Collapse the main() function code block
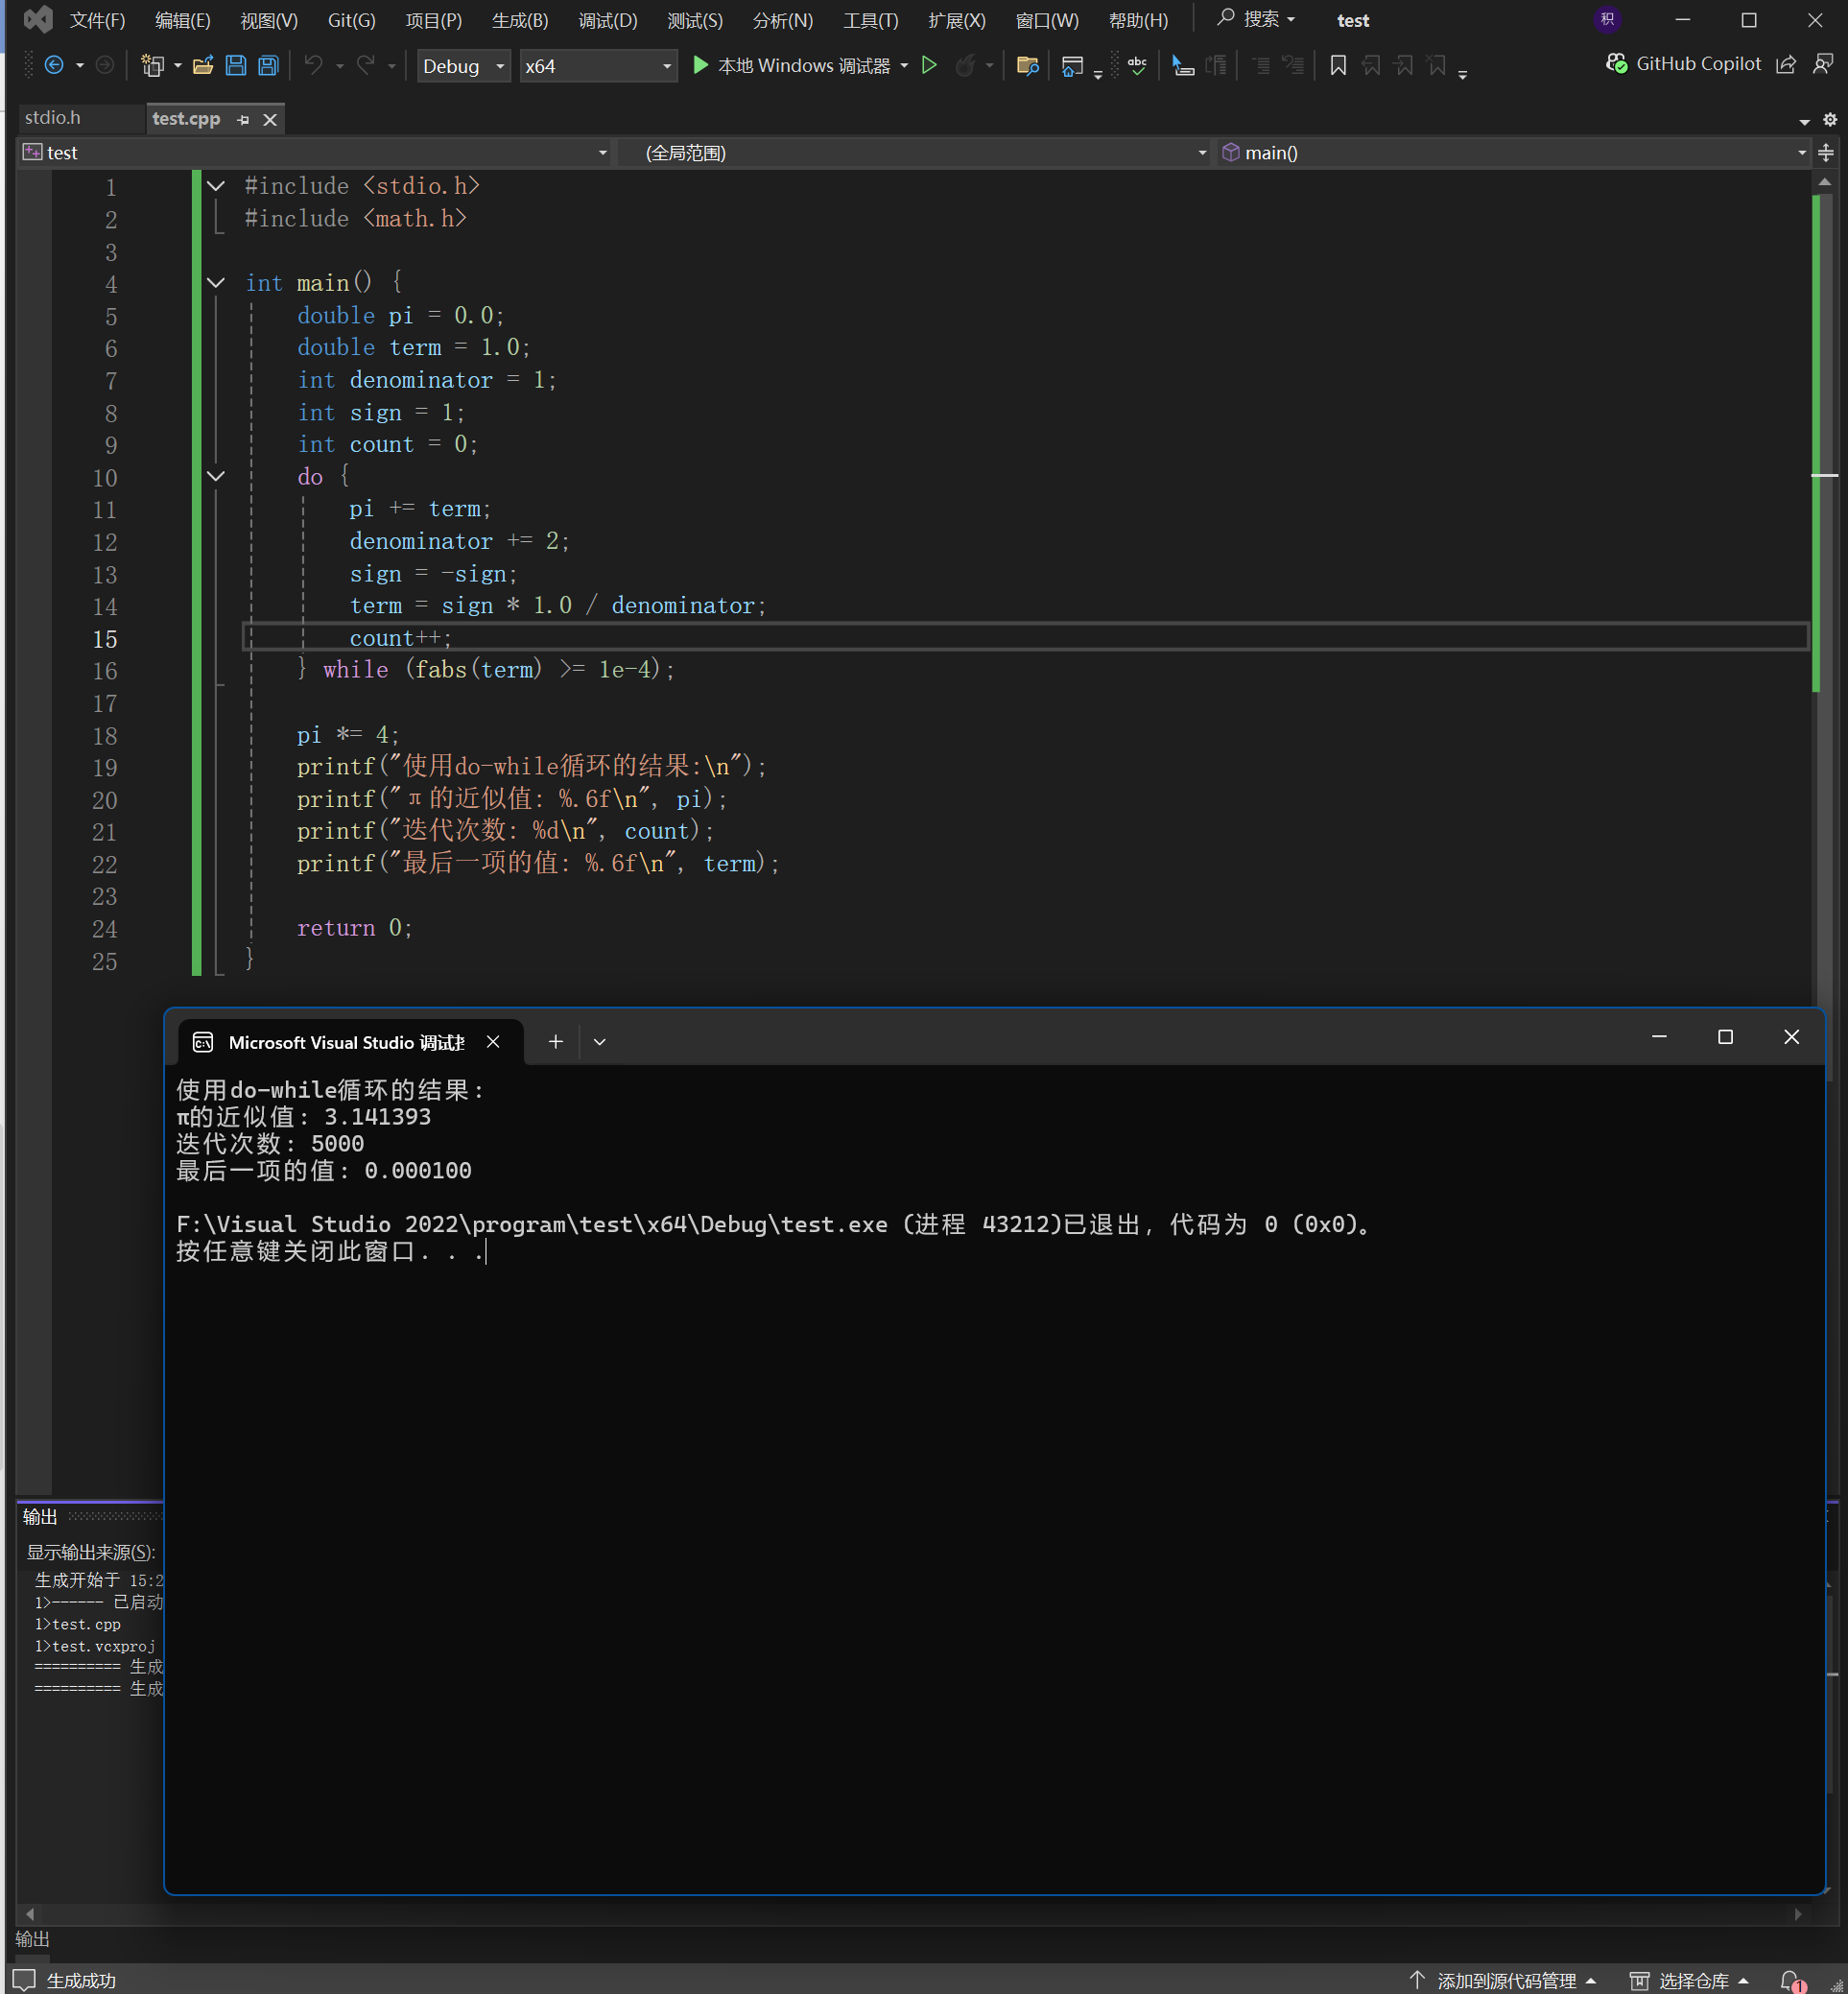The image size is (1848, 1994). point(216,283)
